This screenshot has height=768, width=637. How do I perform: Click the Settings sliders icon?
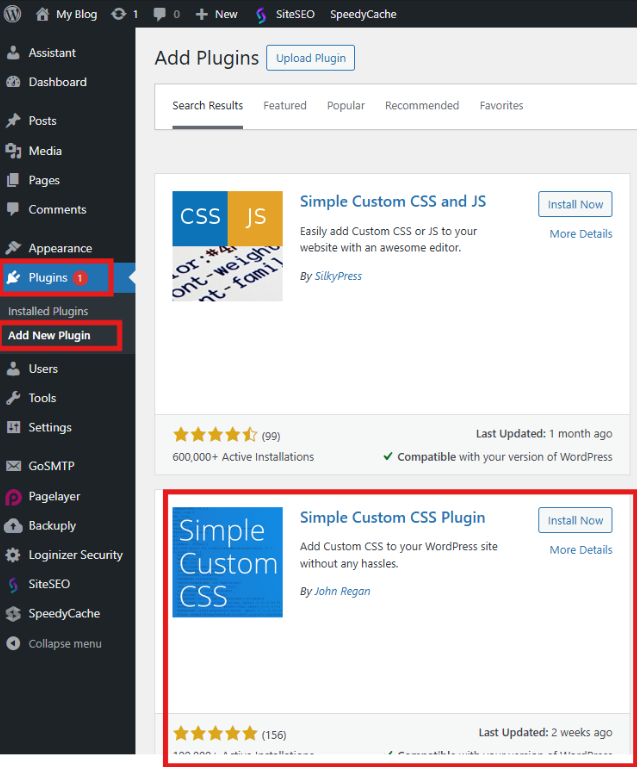tap(13, 427)
